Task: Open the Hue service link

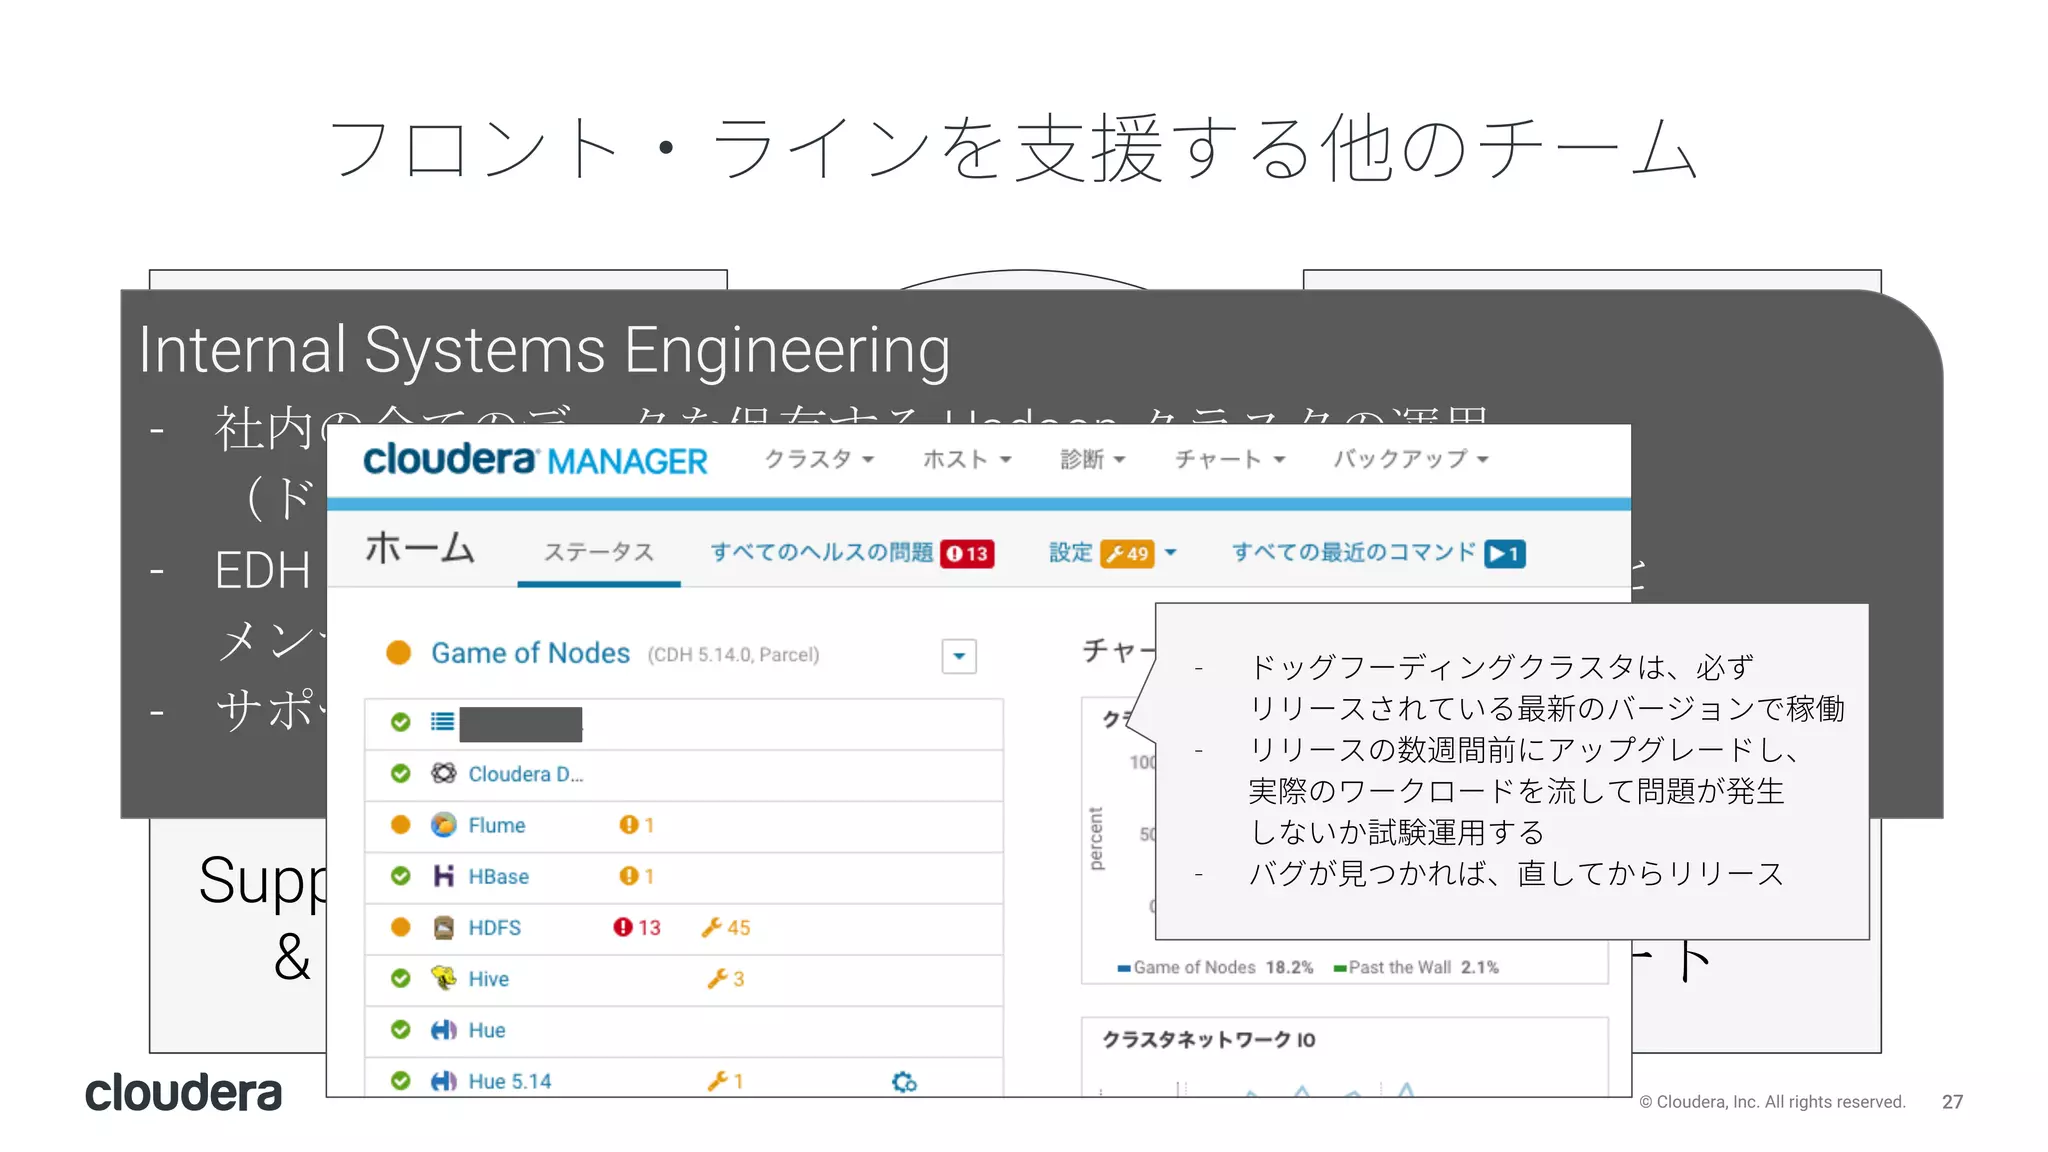Action: tap(486, 1030)
